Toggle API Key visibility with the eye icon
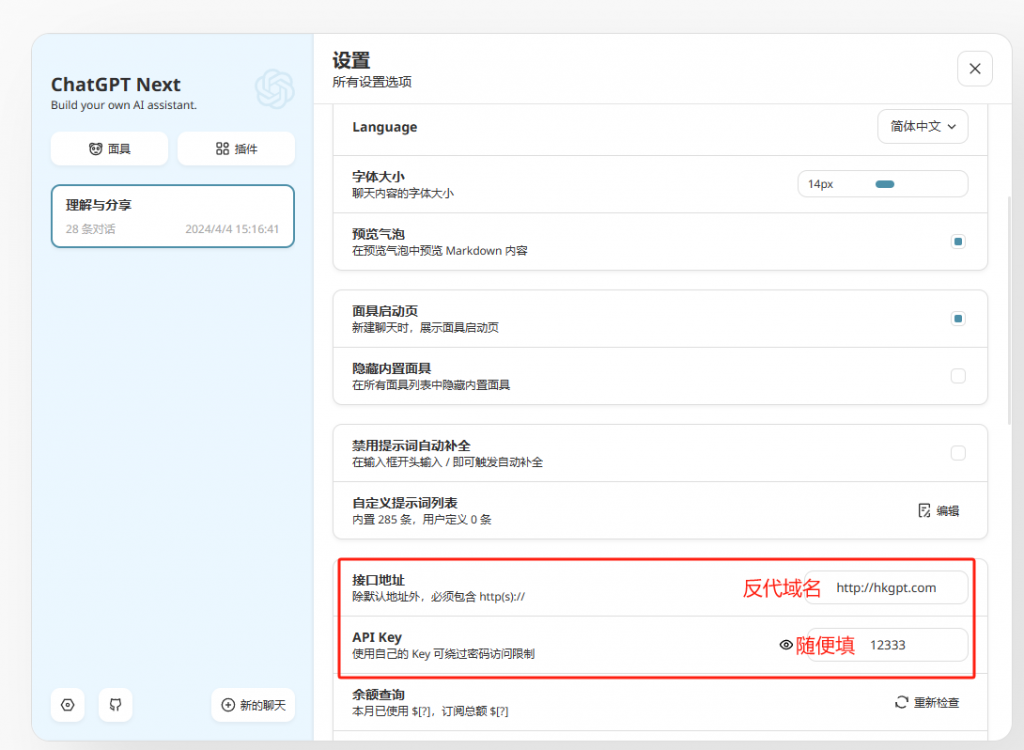Screen dimensions: 1024x750 [x=786, y=646]
